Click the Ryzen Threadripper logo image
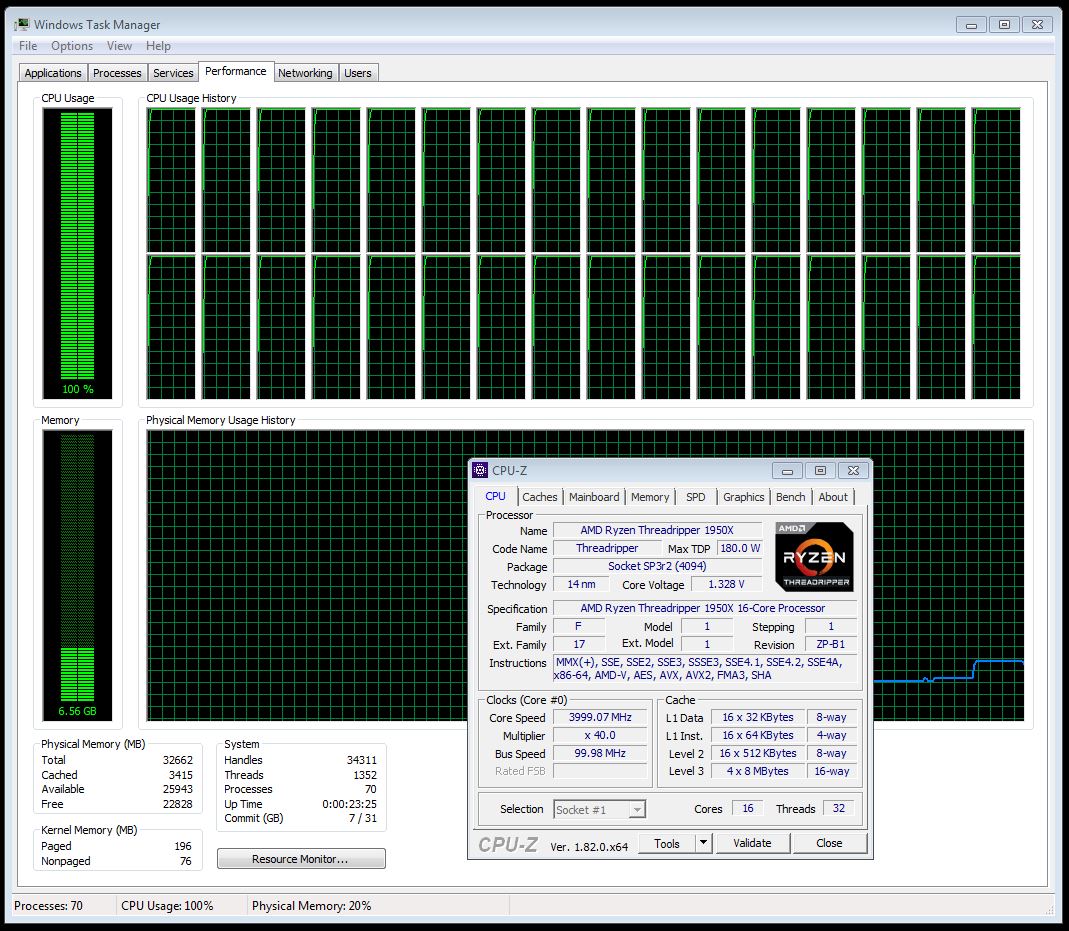This screenshot has width=1069, height=931. point(813,557)
